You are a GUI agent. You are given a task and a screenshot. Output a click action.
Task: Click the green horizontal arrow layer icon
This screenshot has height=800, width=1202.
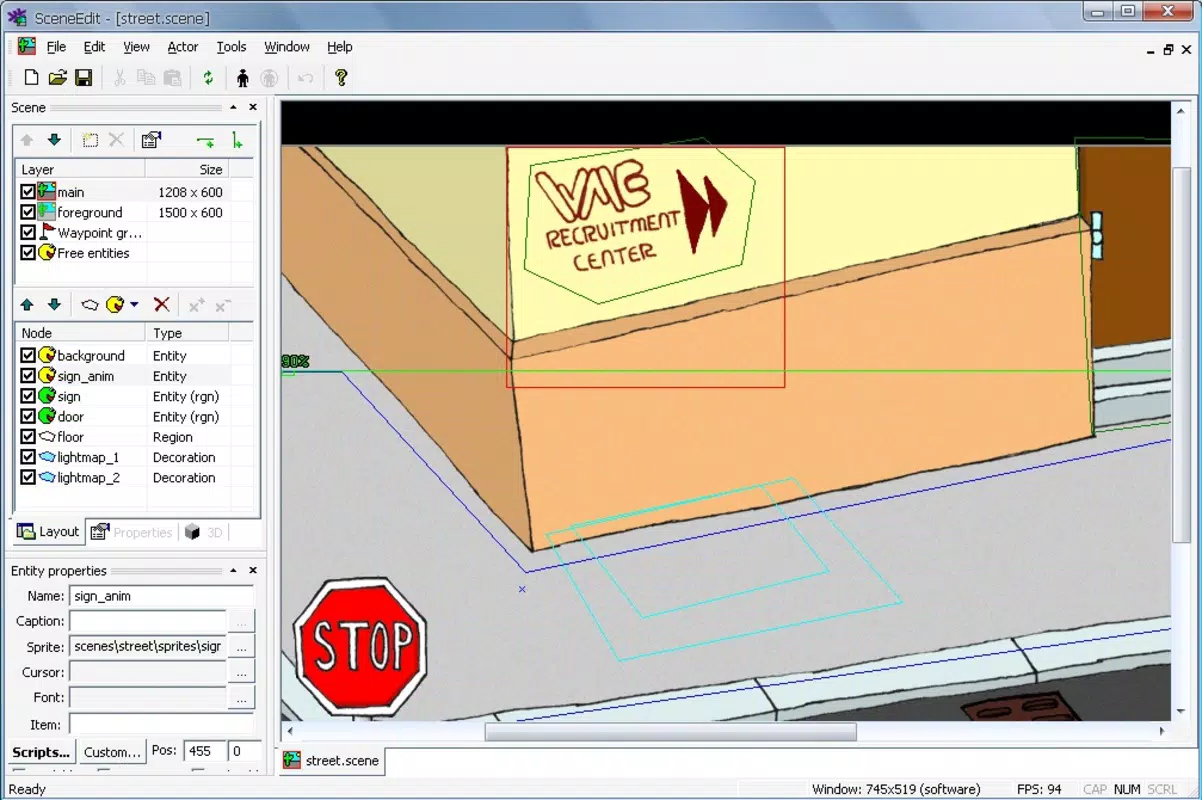(206, 140)
